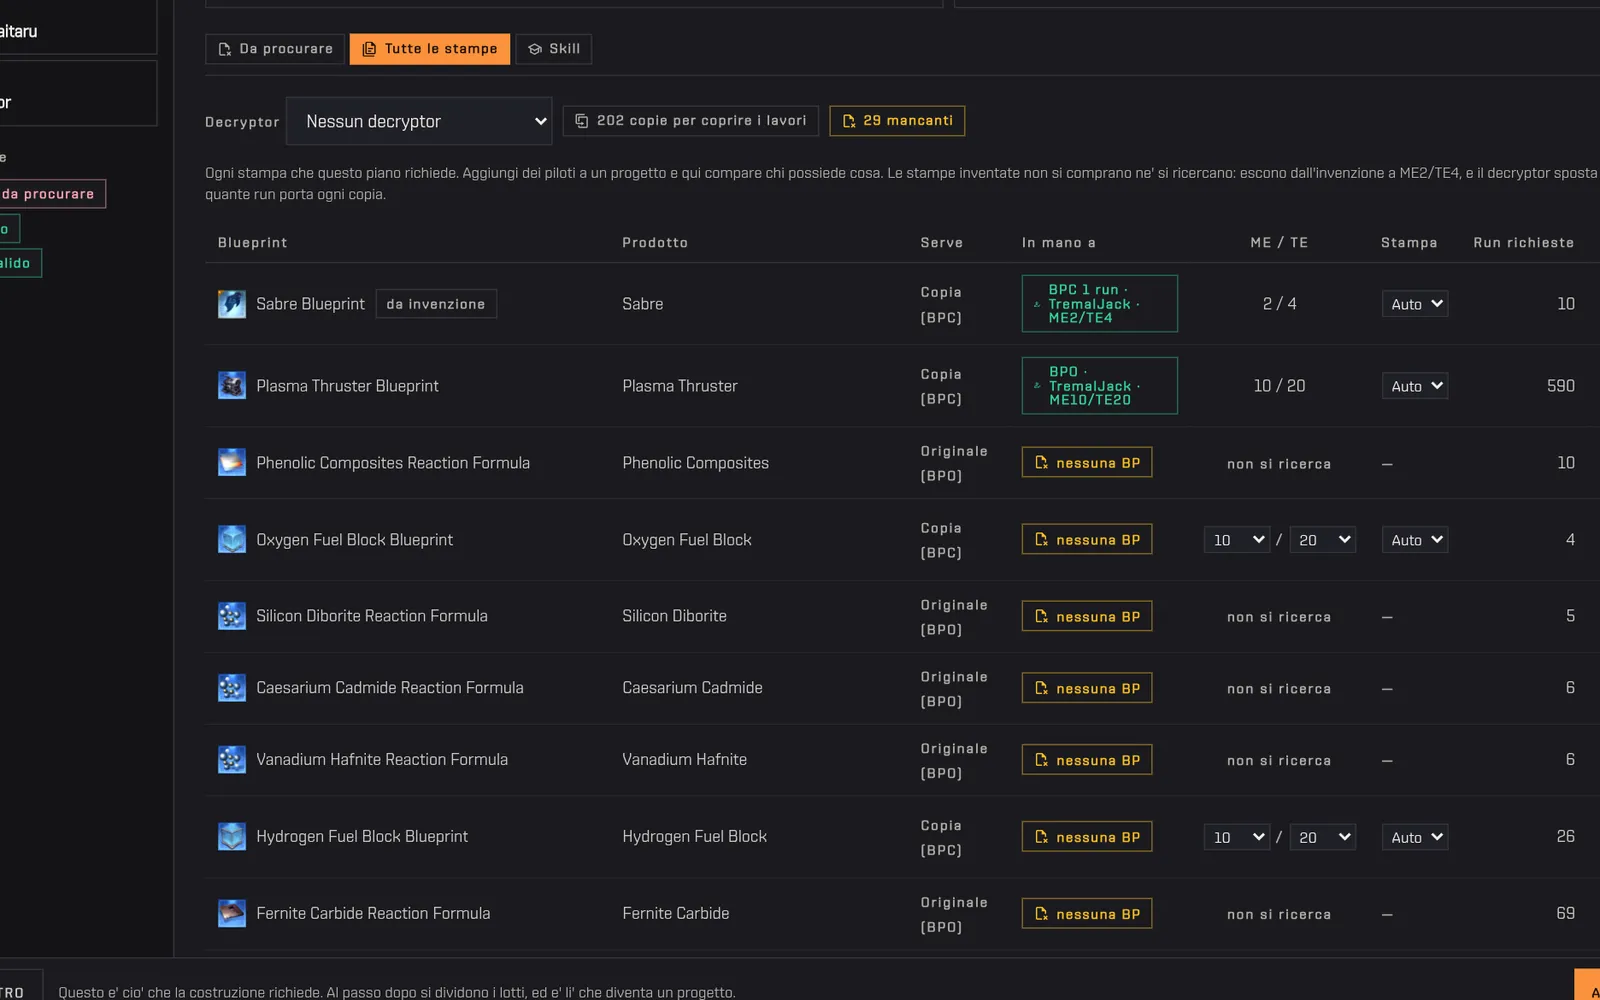Click the 202 copie per coprire i lavori button

pos(691,121)
